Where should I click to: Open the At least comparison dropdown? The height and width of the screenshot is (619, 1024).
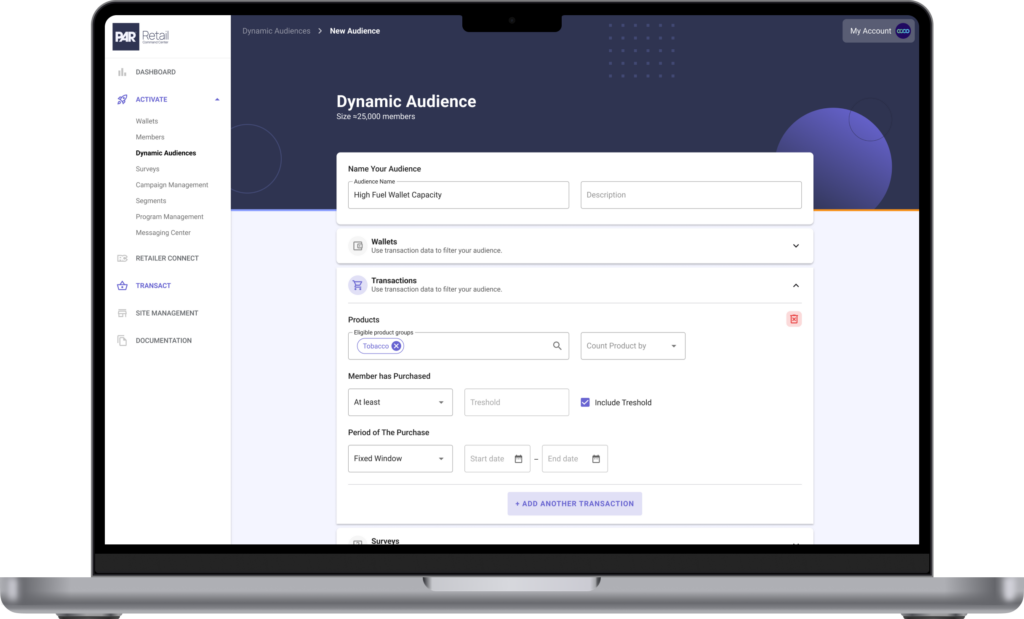pyautogui.click(x=400, y=402)
